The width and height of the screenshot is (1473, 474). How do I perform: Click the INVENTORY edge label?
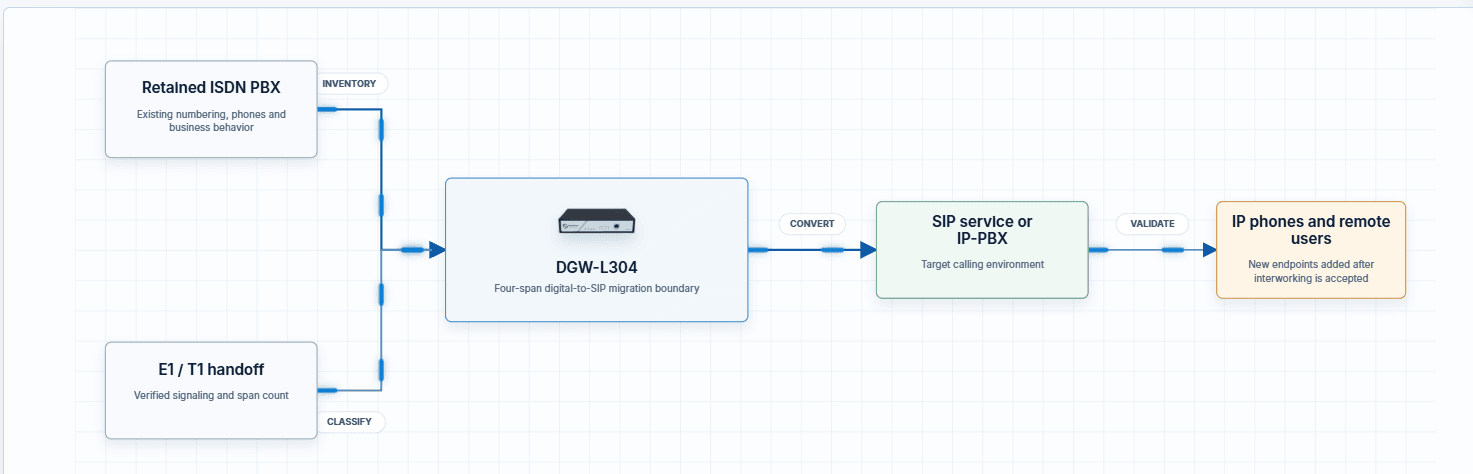click(x=349, y=84)
